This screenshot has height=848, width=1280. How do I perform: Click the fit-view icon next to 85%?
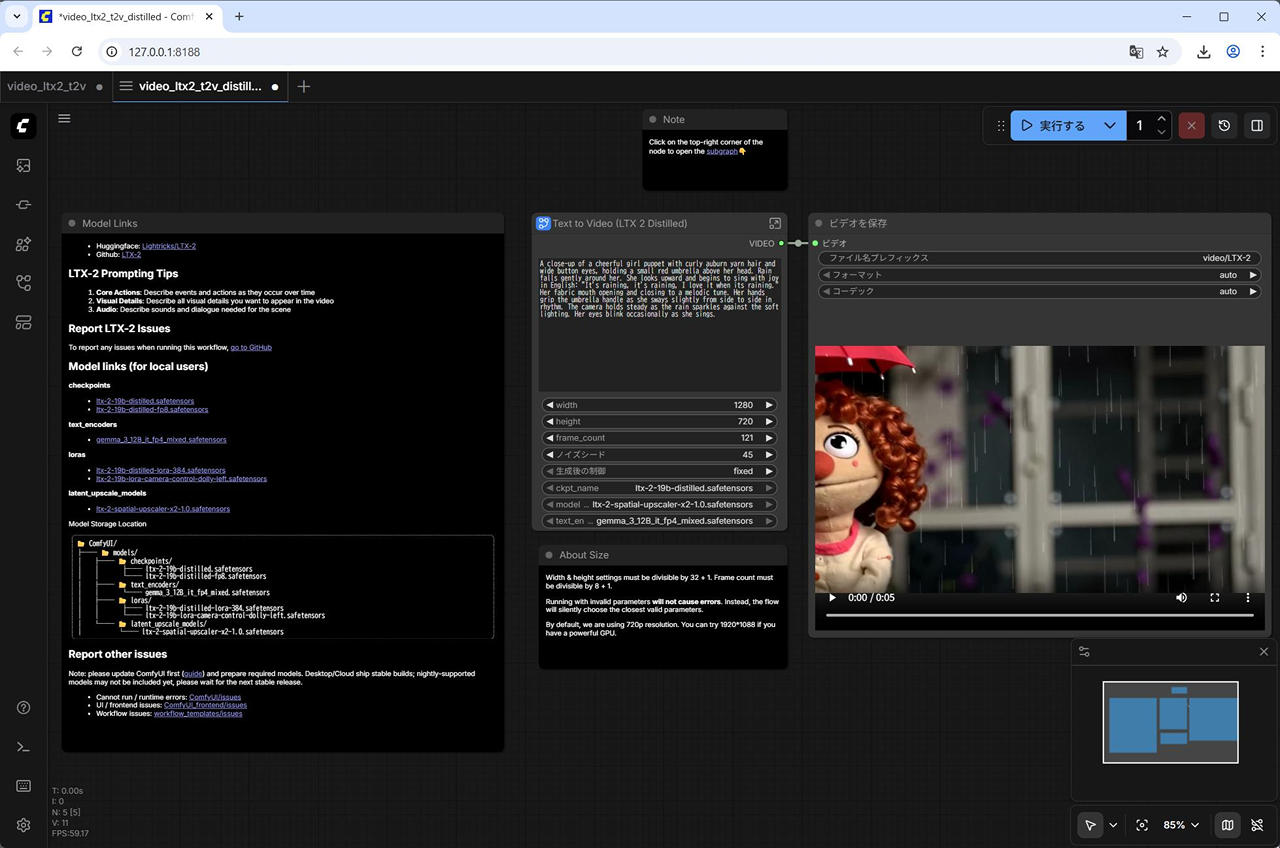pyautogui.click(x=1142, y=825)
